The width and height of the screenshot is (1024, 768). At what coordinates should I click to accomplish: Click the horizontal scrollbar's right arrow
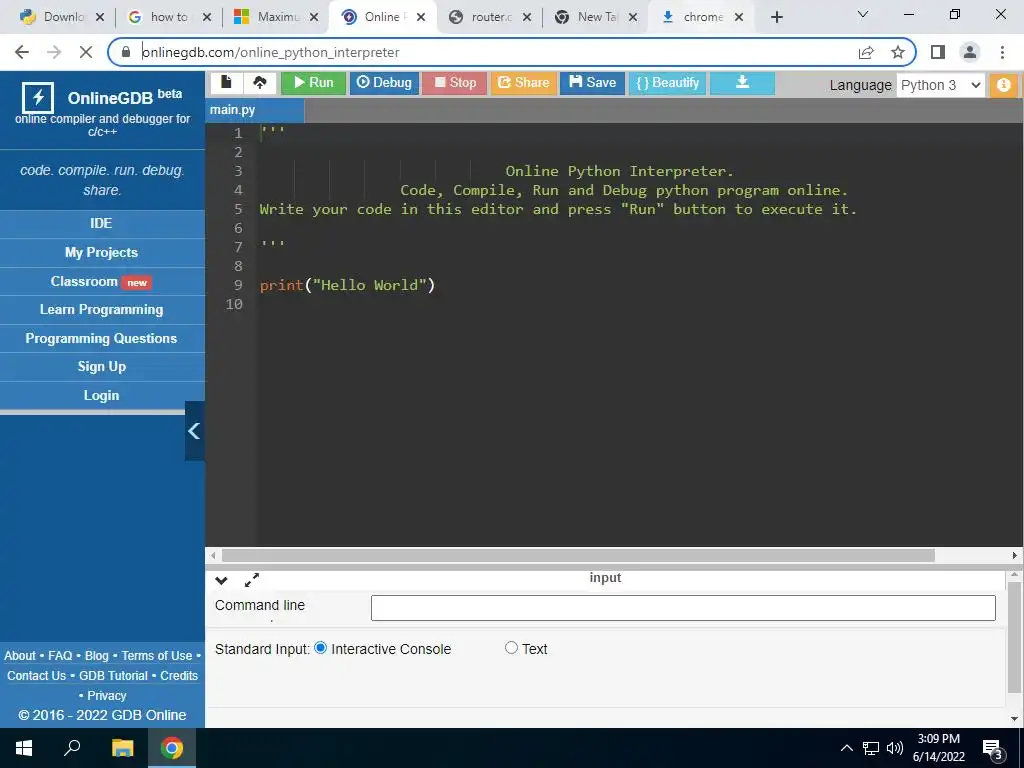(x=1015, y=556)
